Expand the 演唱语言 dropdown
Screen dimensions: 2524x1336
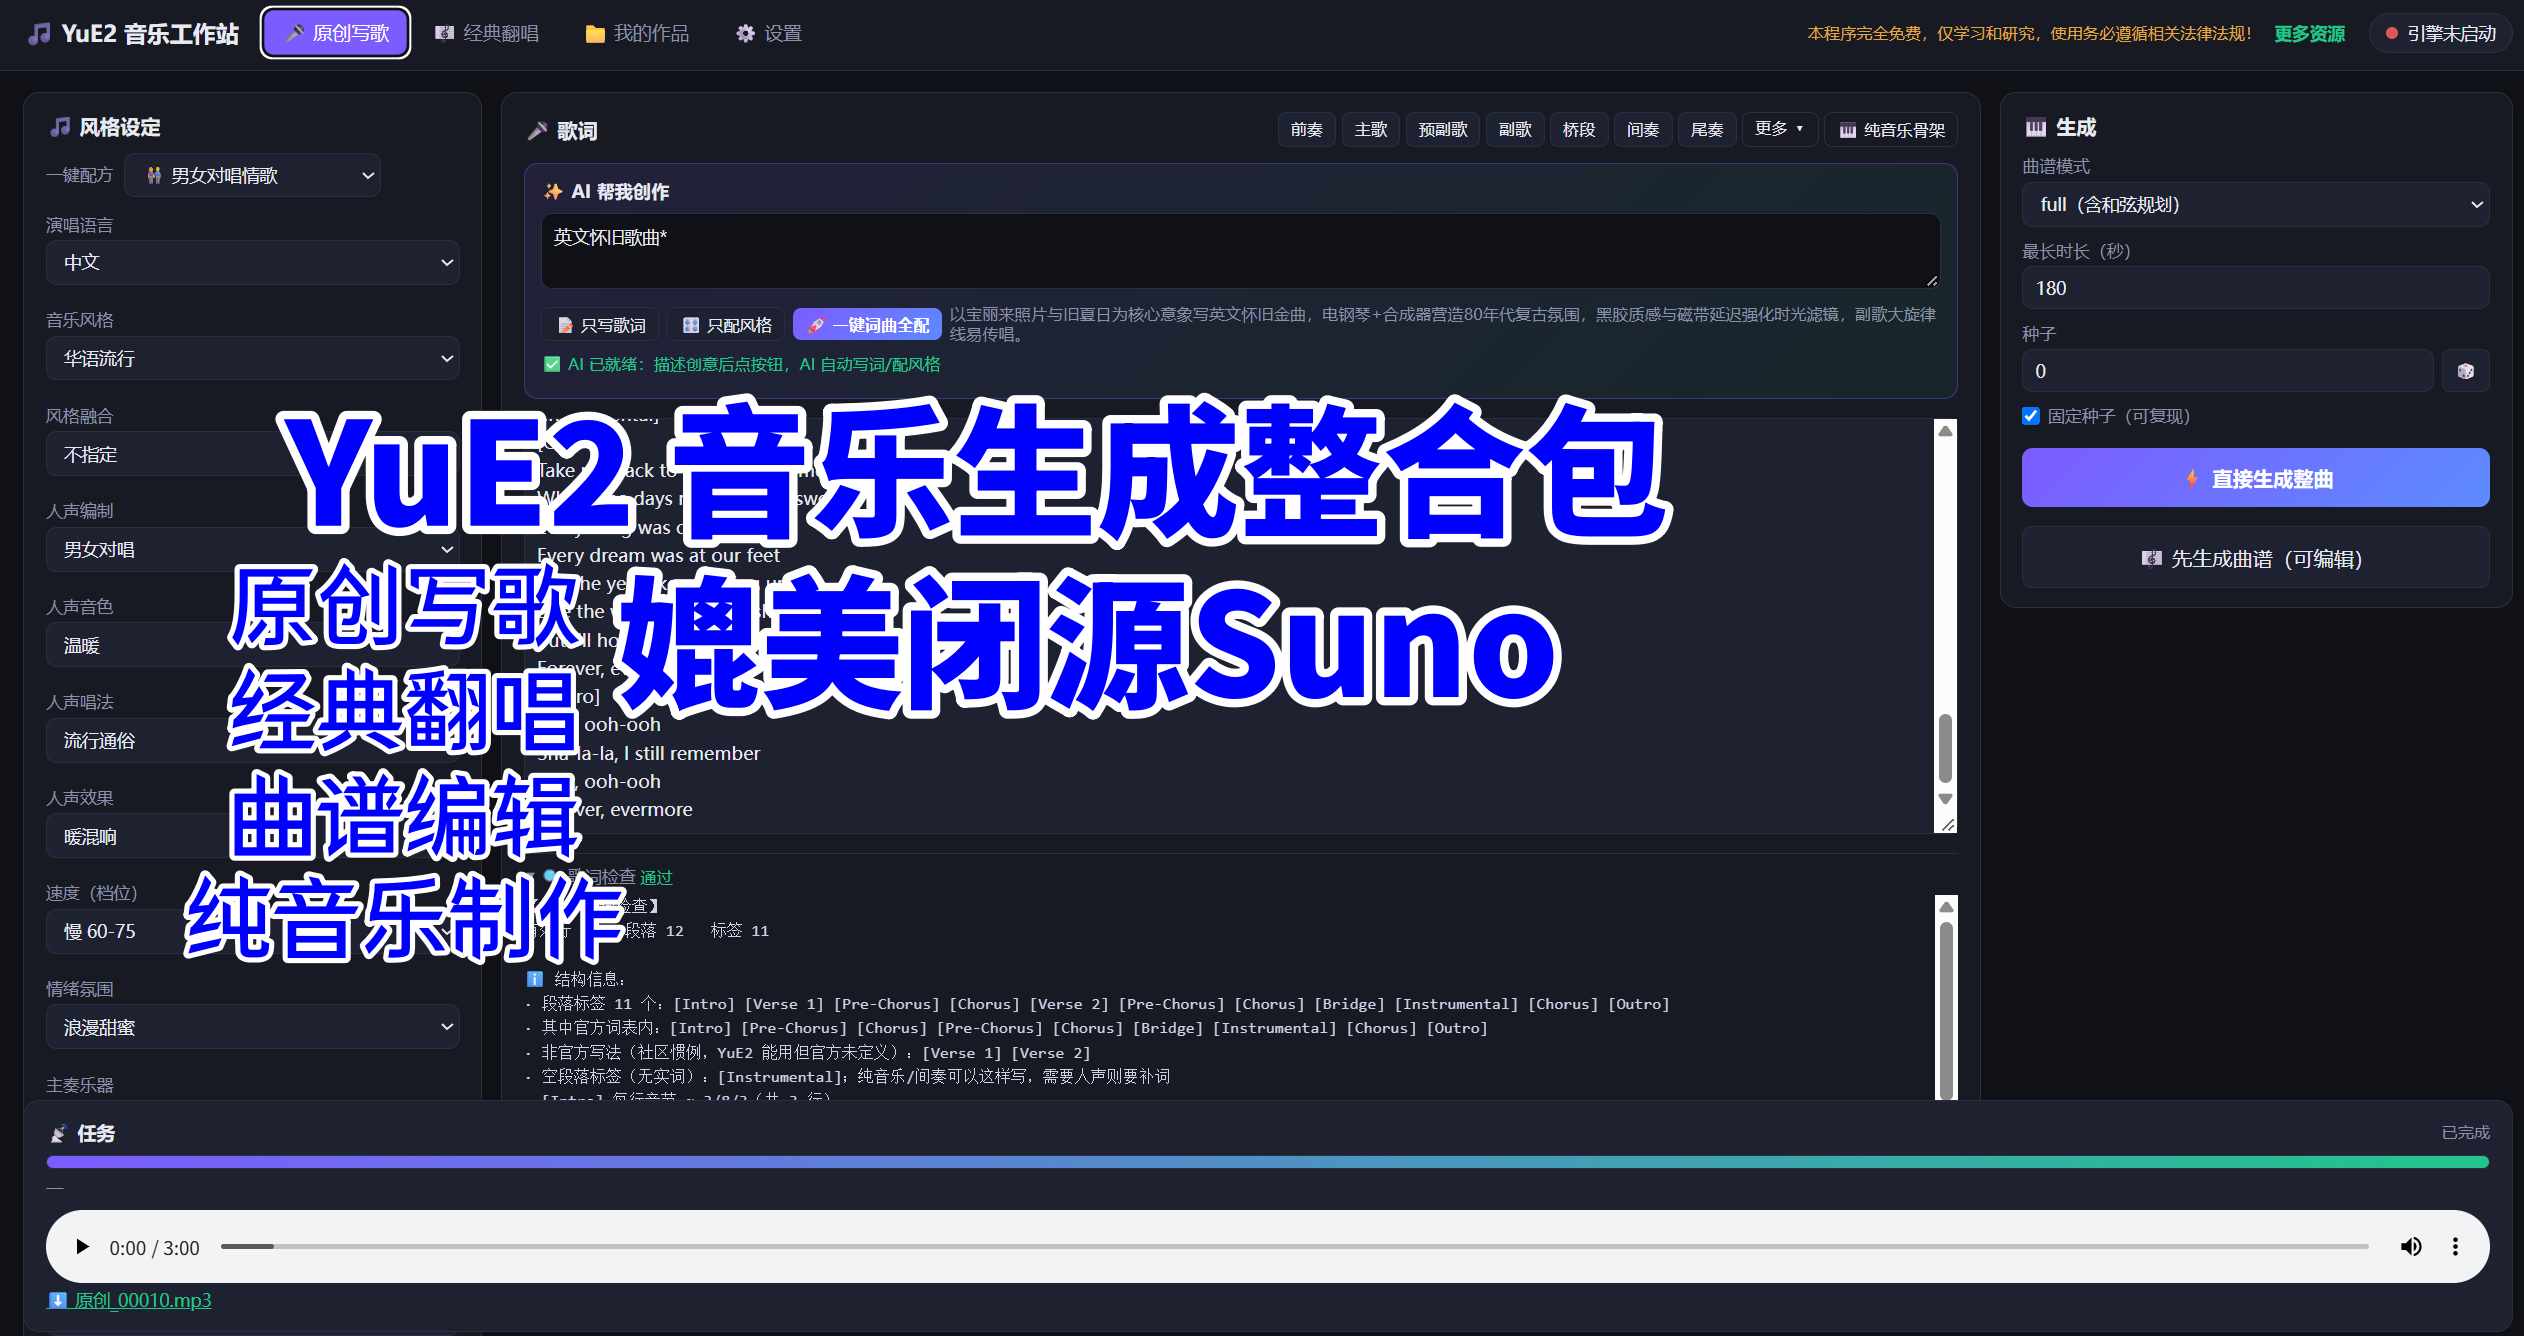(252, 262)
